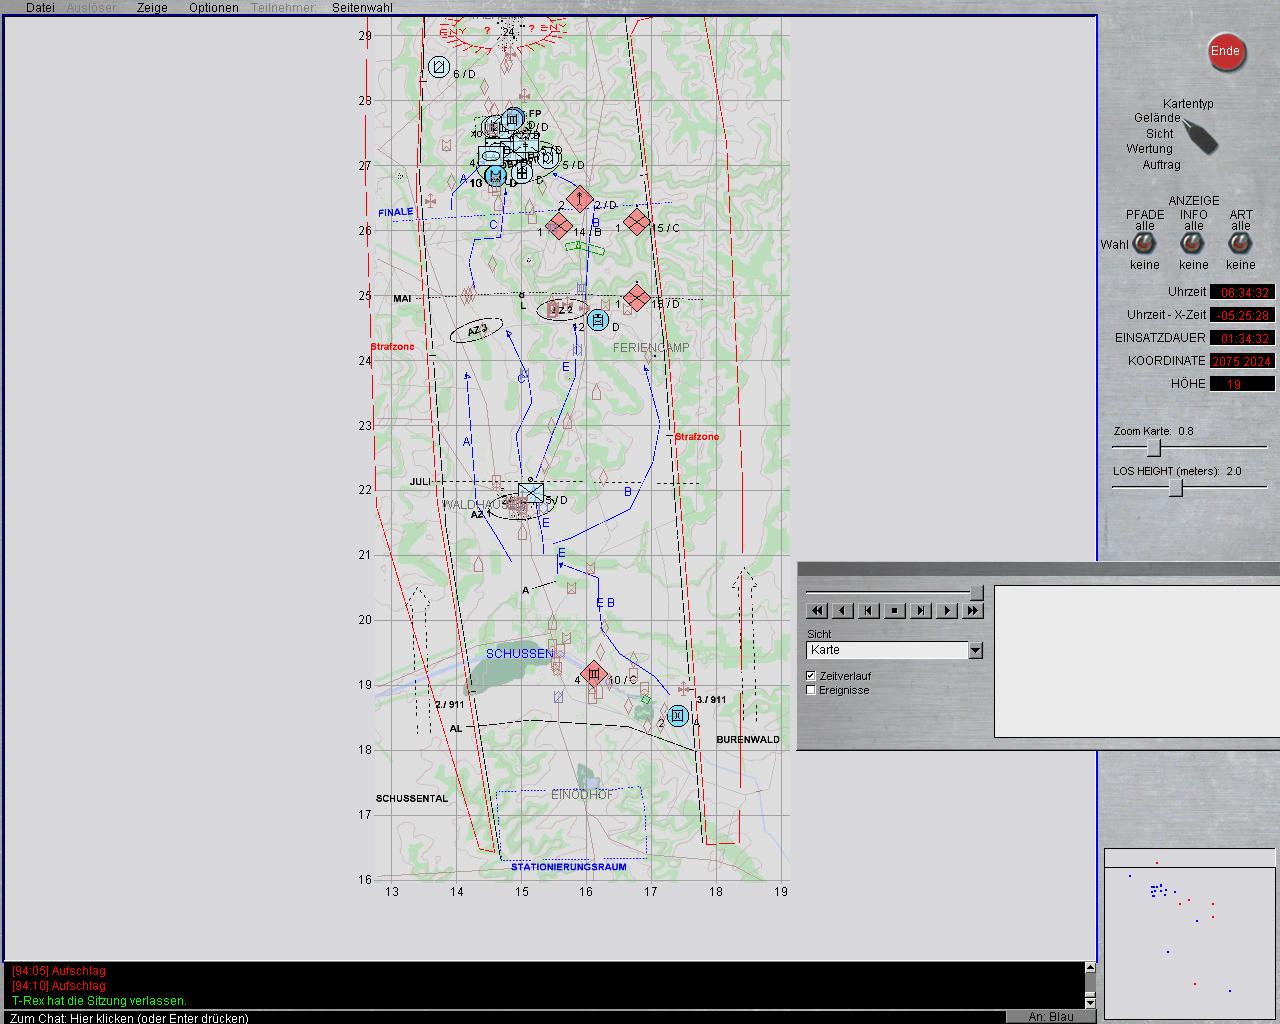
Task: Click the play backward arrow button
Action: (842, 610)
